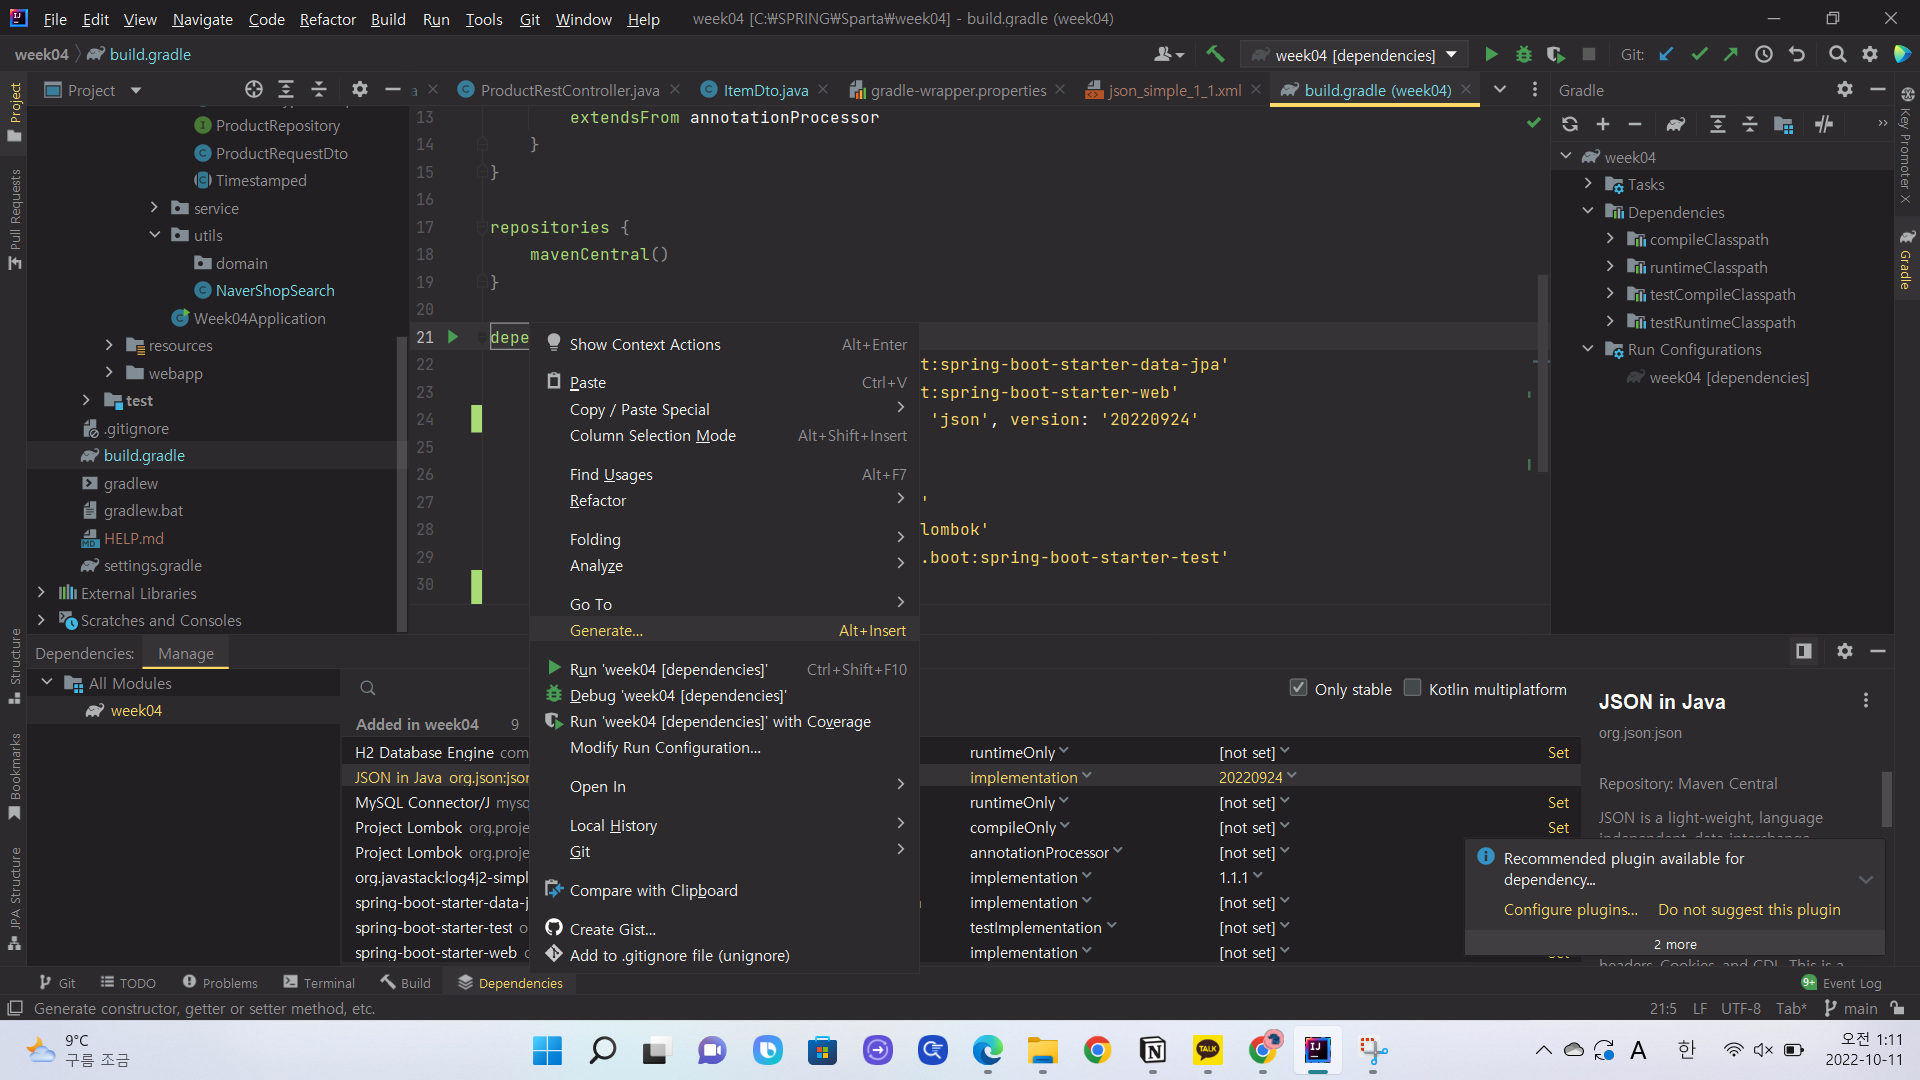Click the Debug bug icon in toolbar
Screen dimensions: 1920x1080
tap(1523, 55)
